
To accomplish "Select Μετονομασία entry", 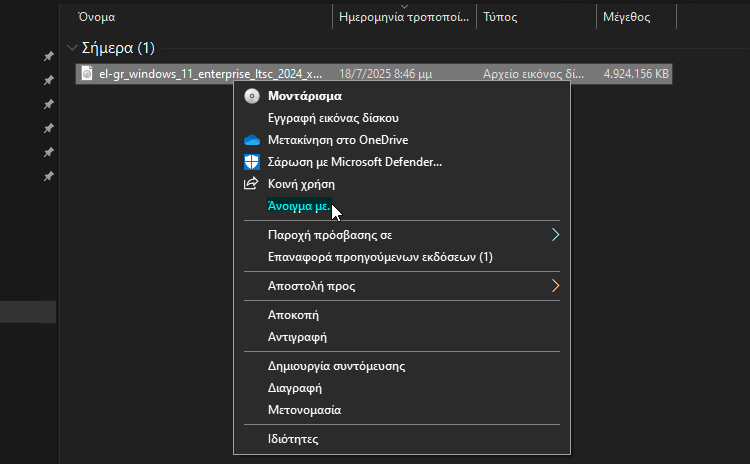I will point(304,410).
